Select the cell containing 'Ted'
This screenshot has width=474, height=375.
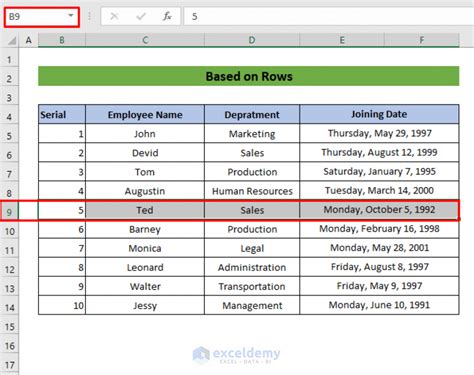coord(145,210)
